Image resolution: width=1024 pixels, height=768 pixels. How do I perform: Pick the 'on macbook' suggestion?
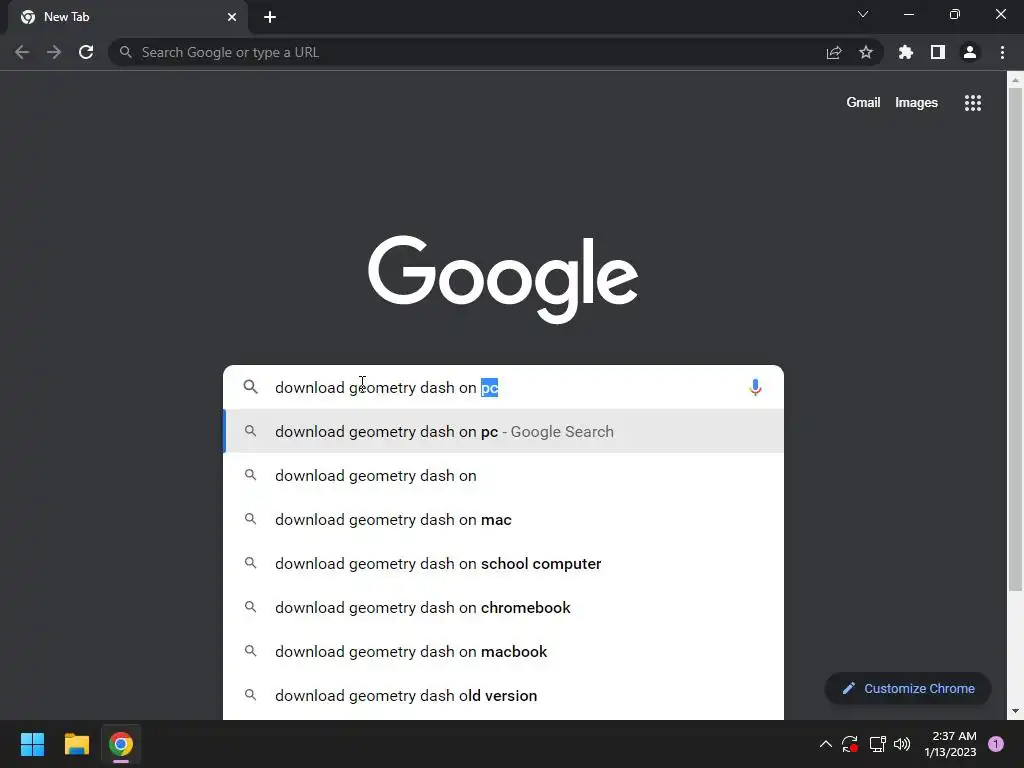504,651
